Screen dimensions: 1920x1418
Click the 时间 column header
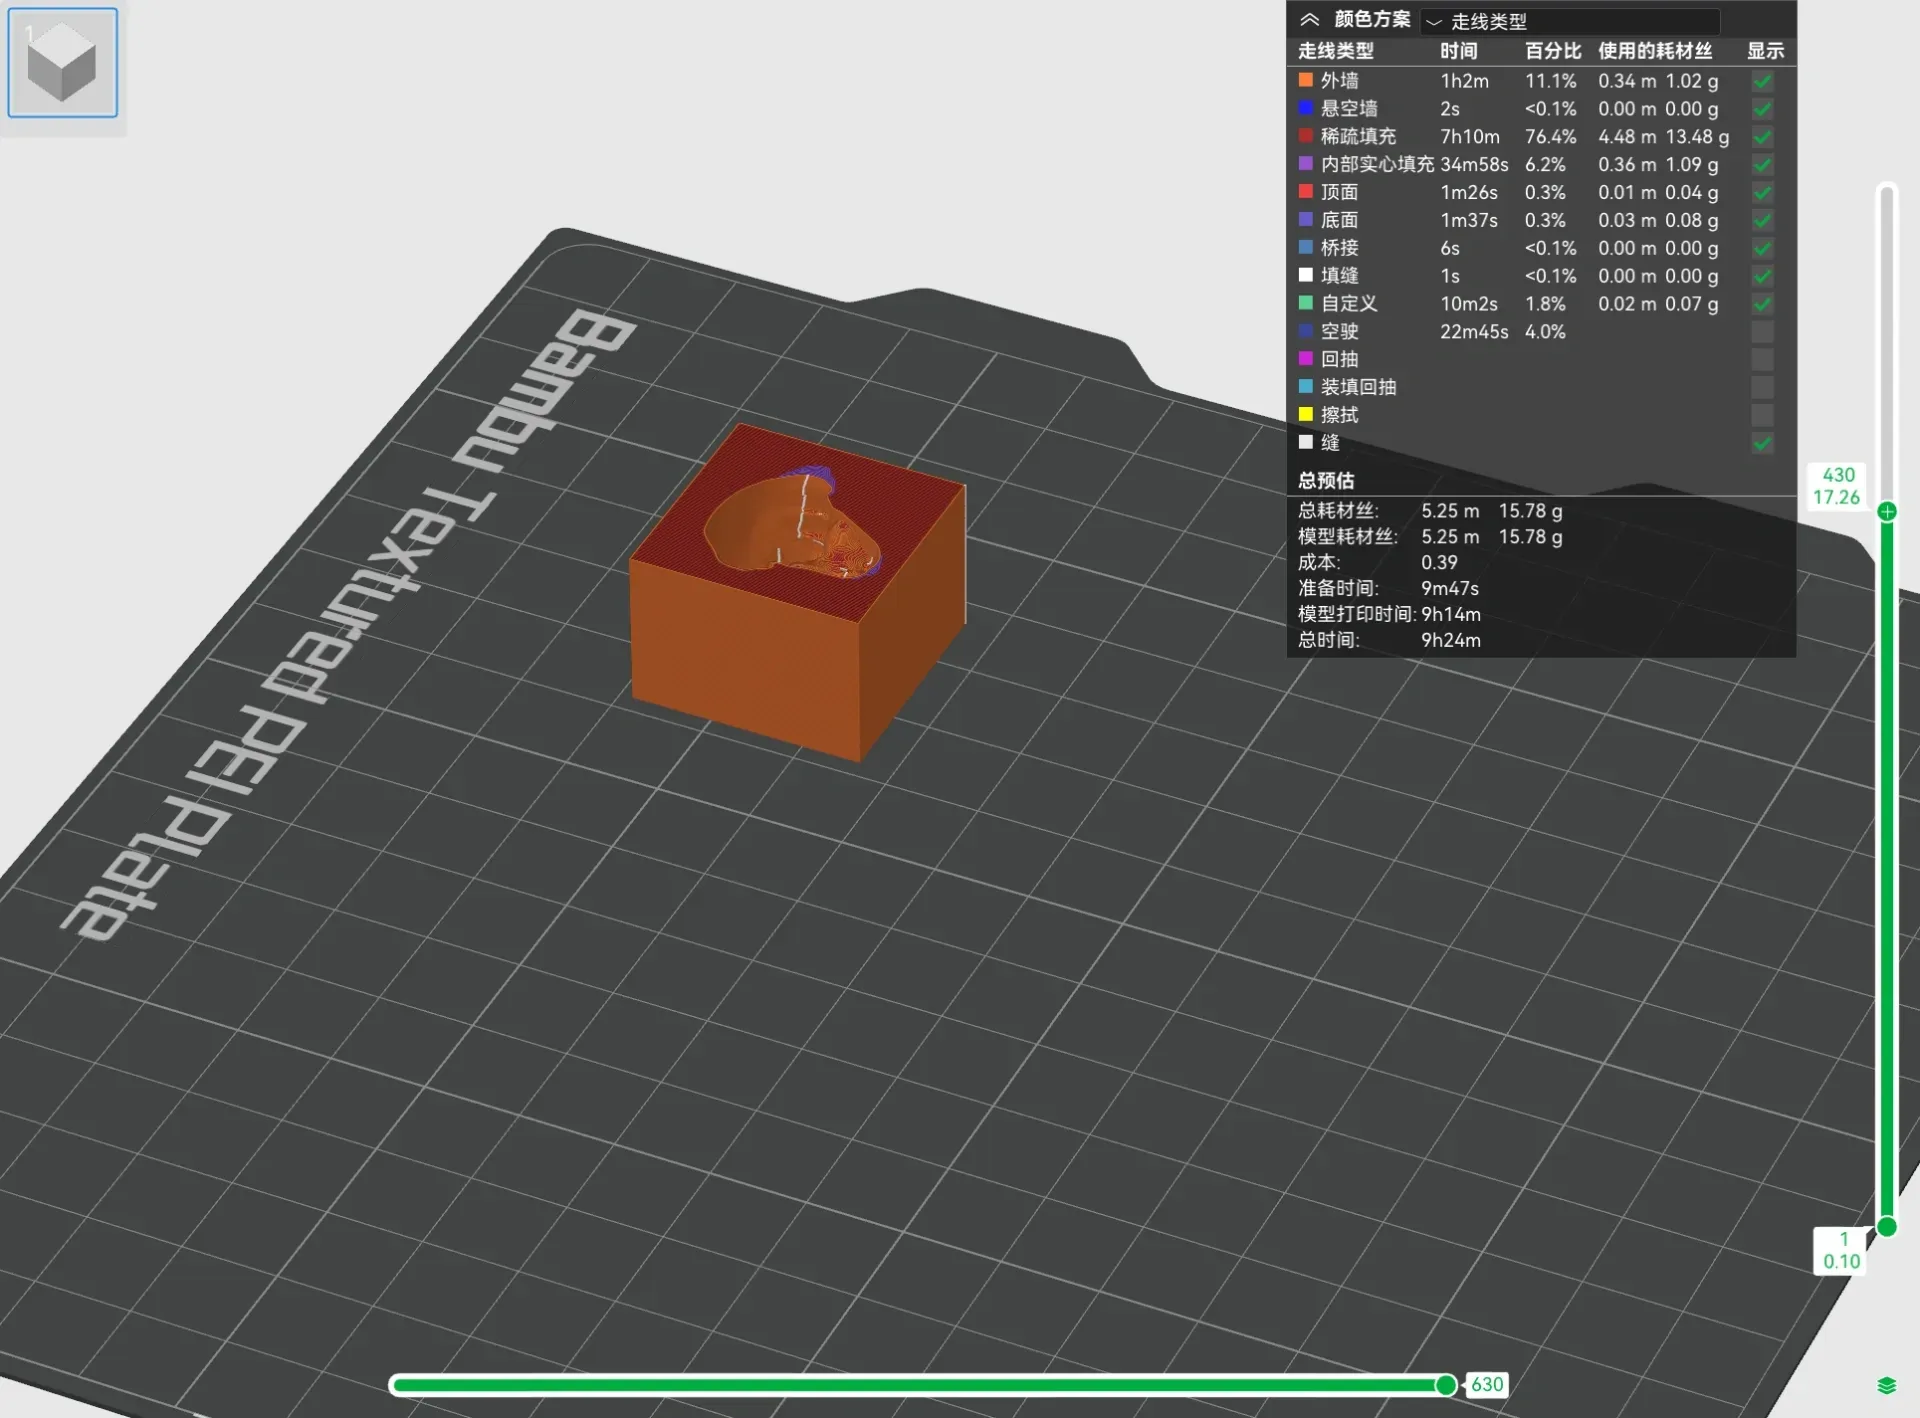[x=1458, y=51]
